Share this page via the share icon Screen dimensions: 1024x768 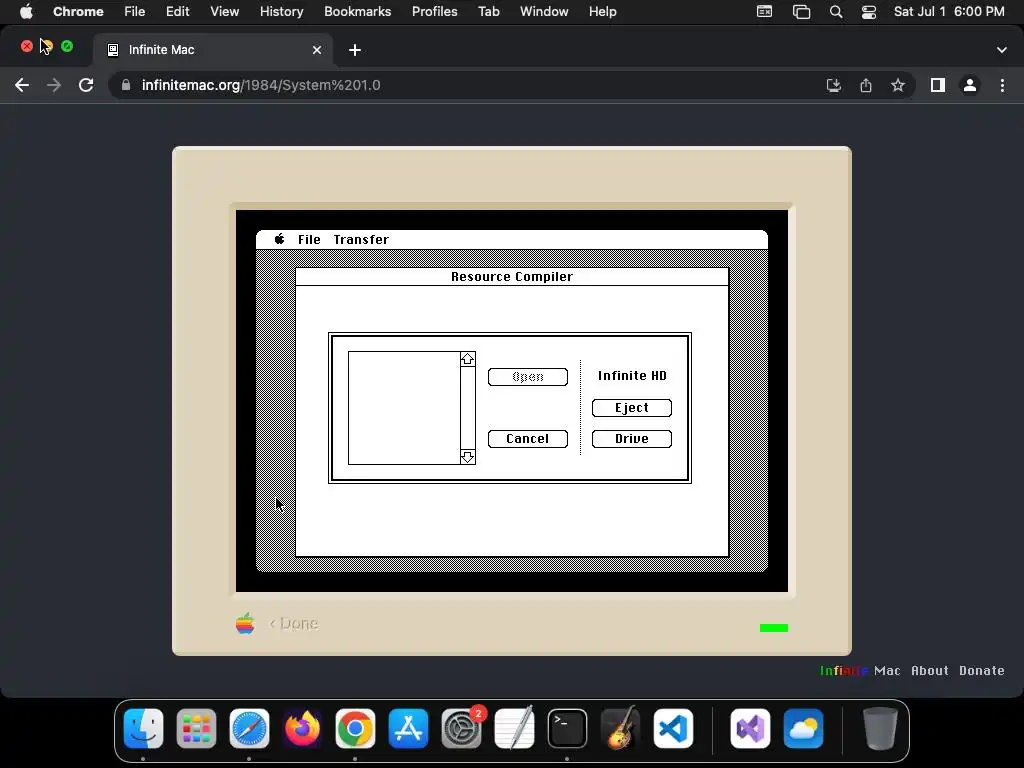tap(866, 85)
